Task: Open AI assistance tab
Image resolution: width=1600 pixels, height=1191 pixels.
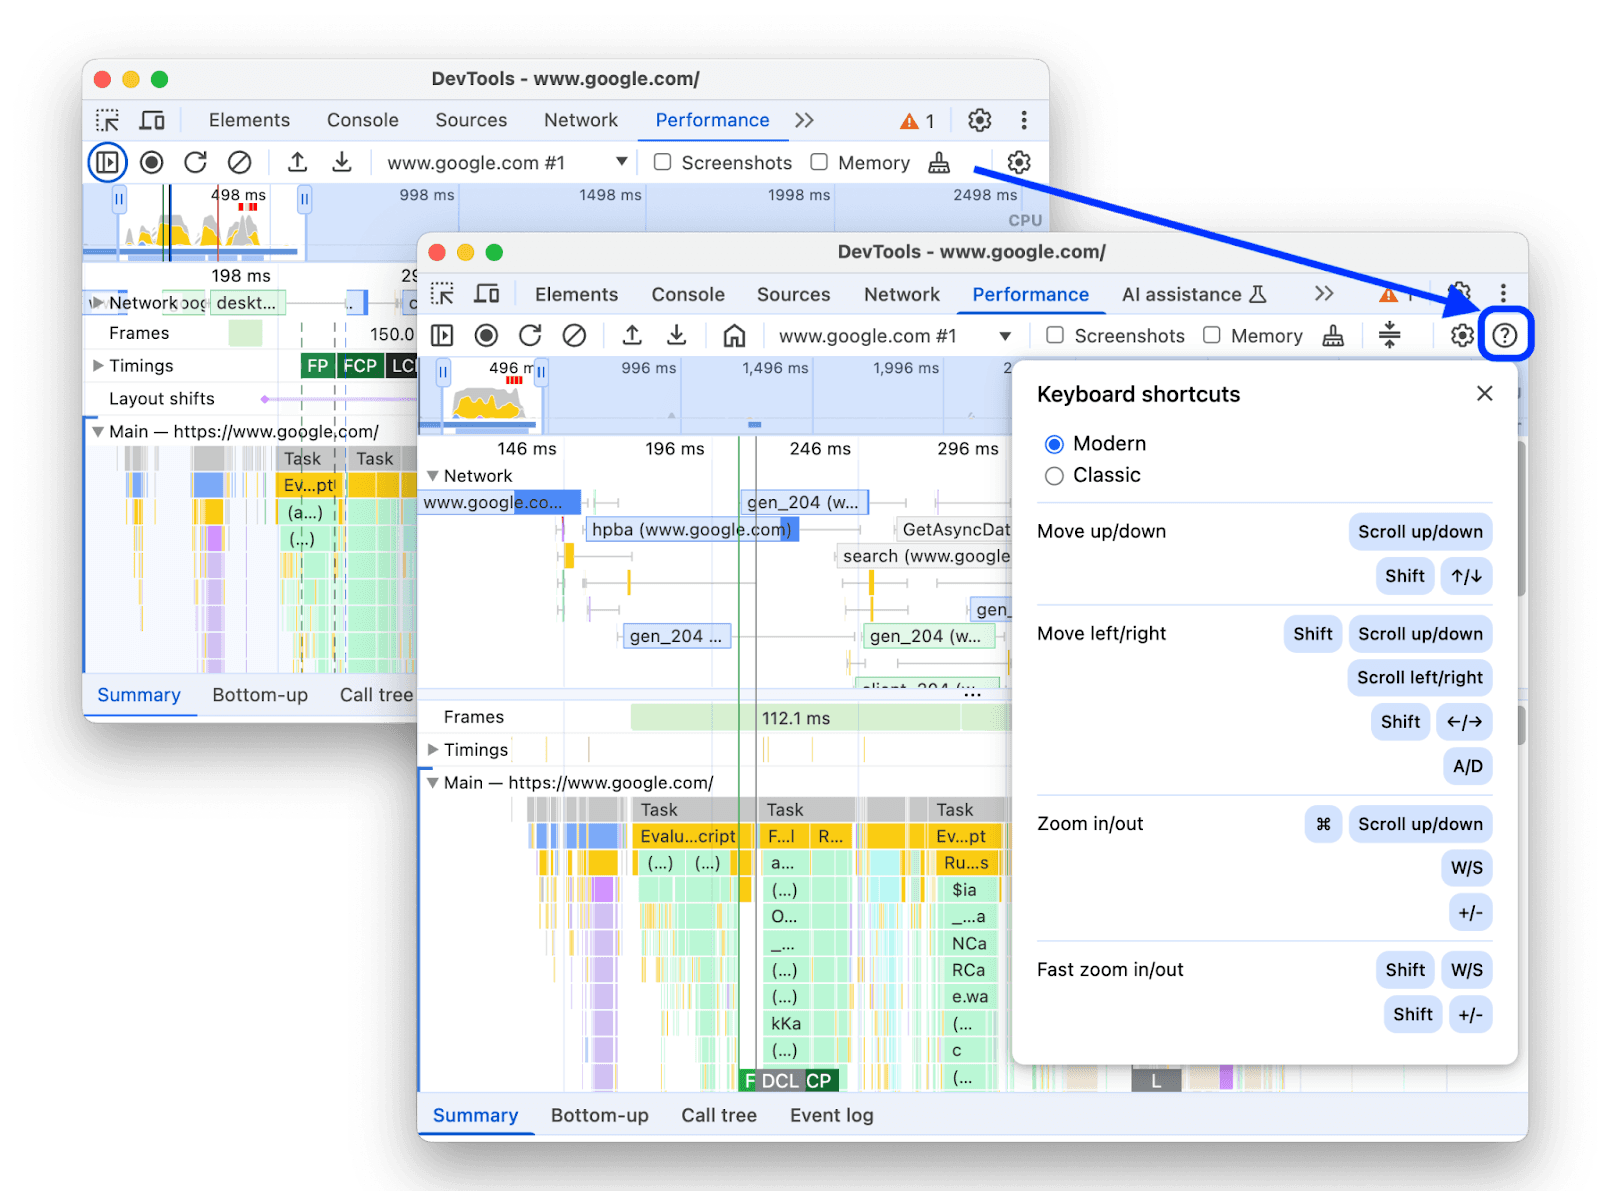Action: [1194, 294]
